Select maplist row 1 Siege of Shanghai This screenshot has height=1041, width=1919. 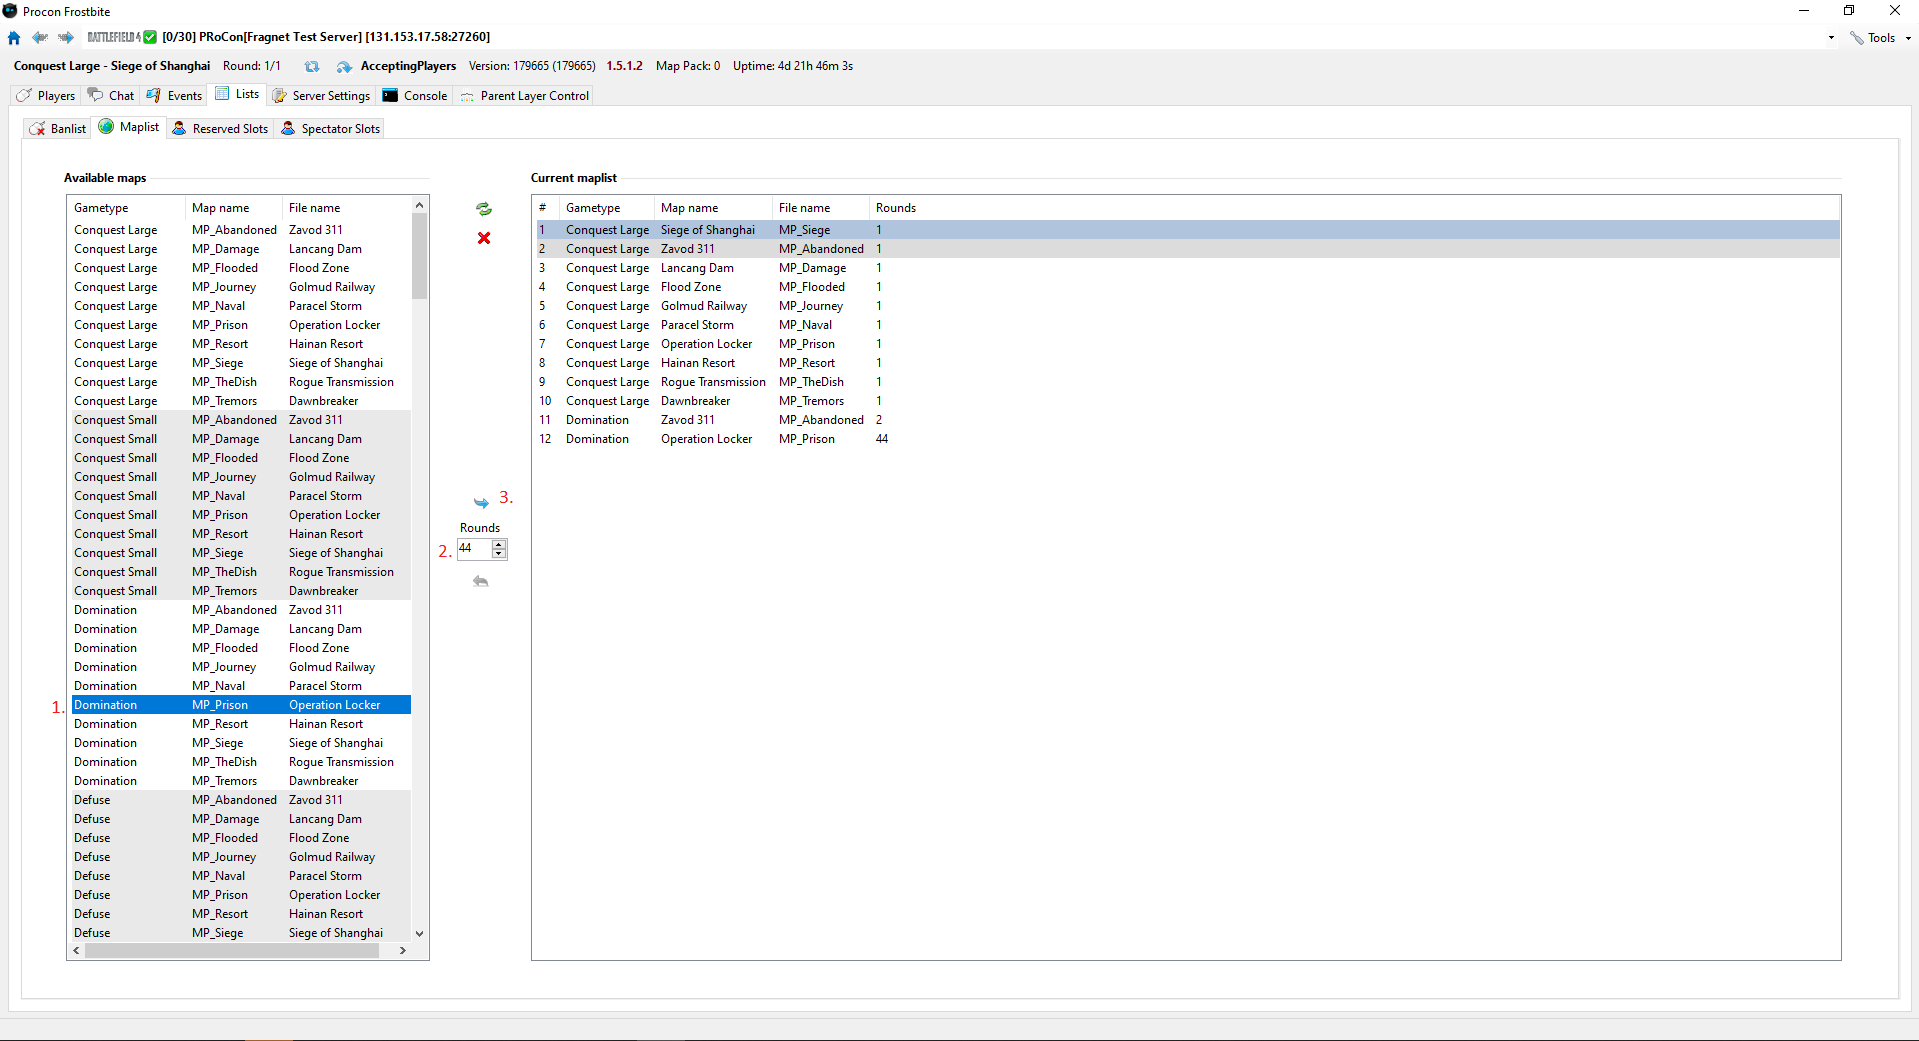point(1187,230)
